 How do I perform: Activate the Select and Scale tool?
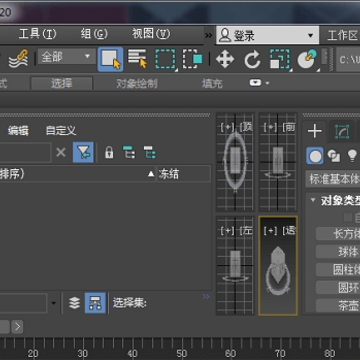point(279,59)
